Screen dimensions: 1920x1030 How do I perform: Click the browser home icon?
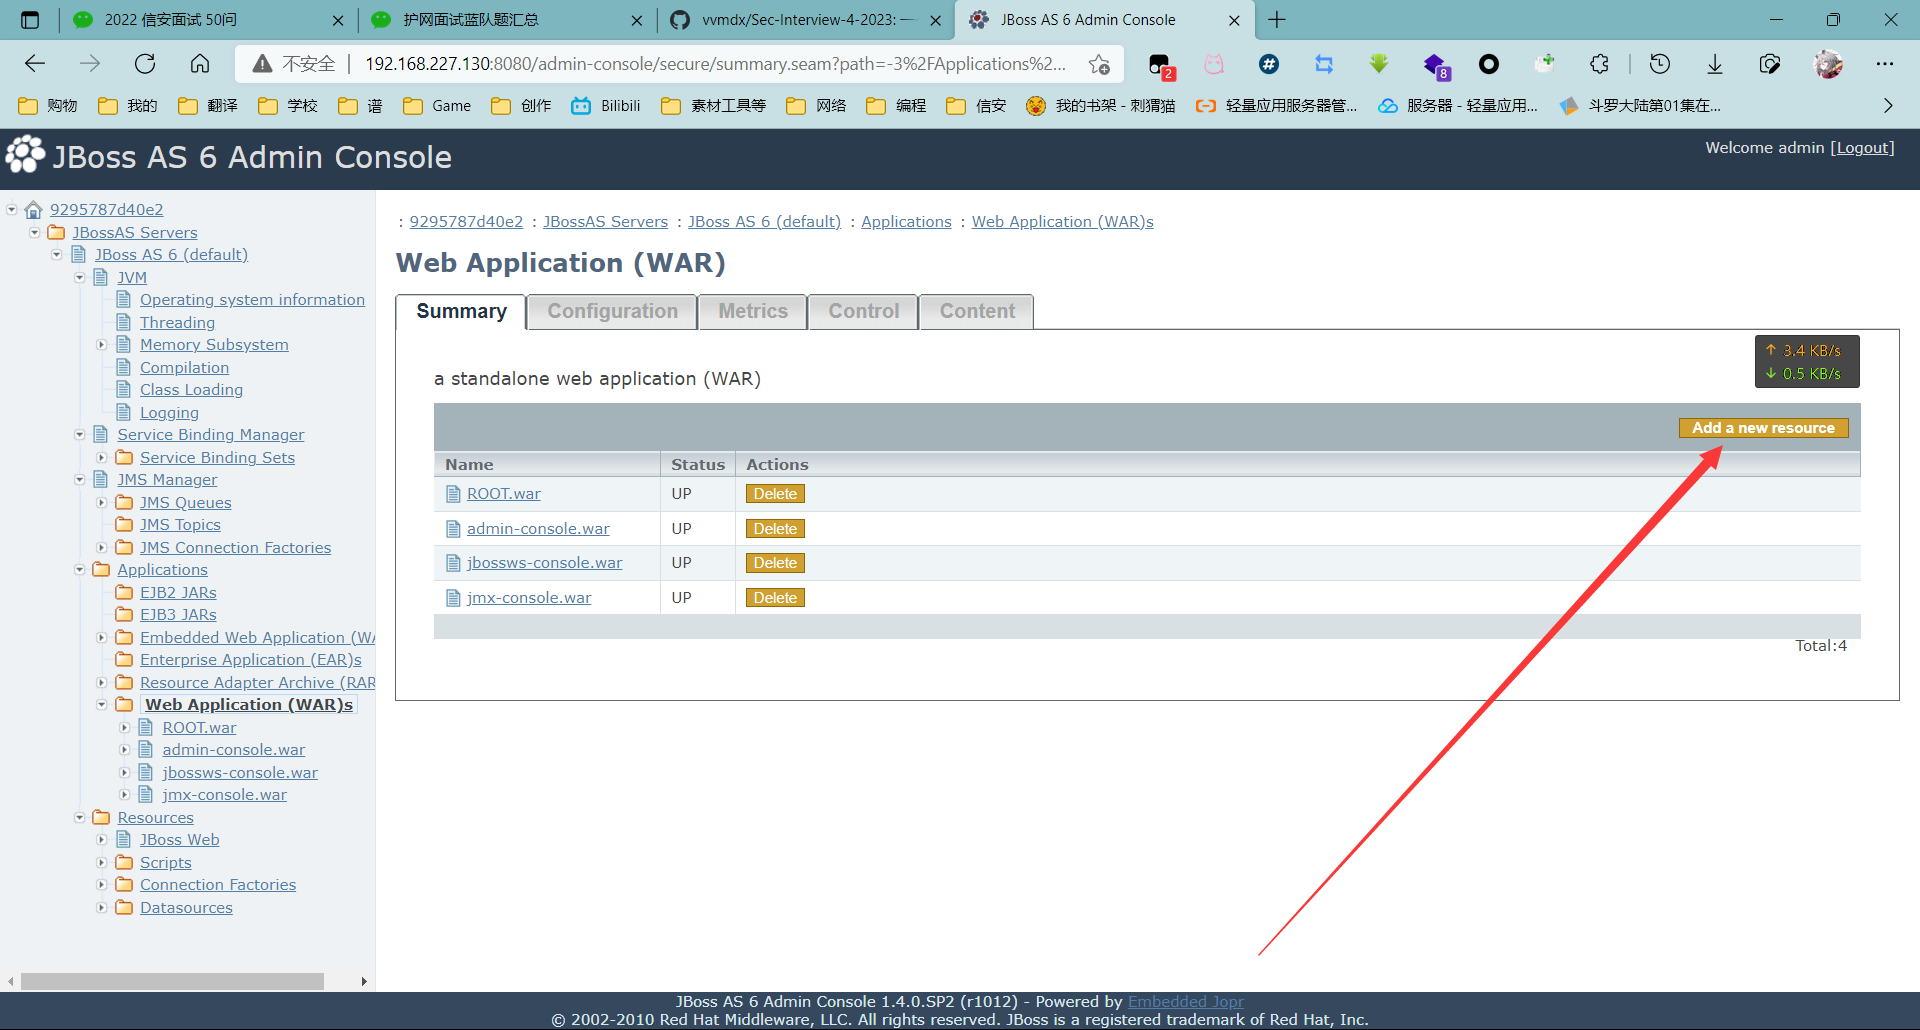200,63
